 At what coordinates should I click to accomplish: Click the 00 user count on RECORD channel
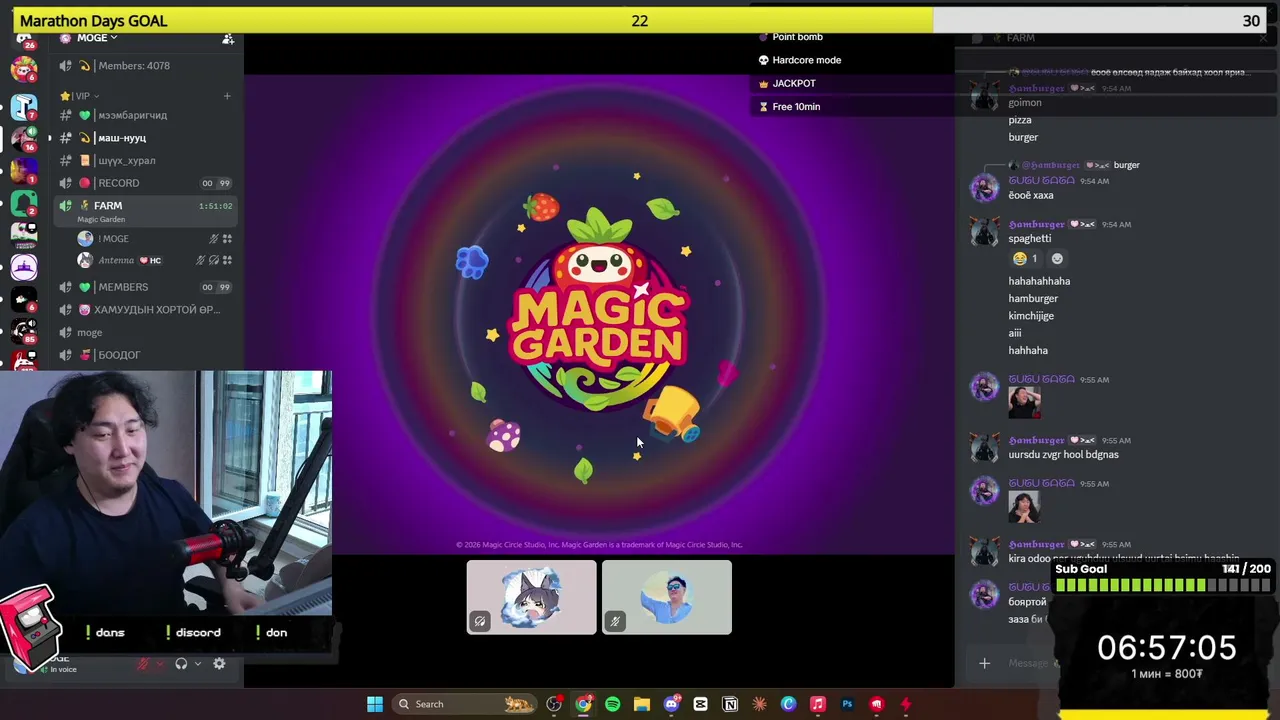207,183
